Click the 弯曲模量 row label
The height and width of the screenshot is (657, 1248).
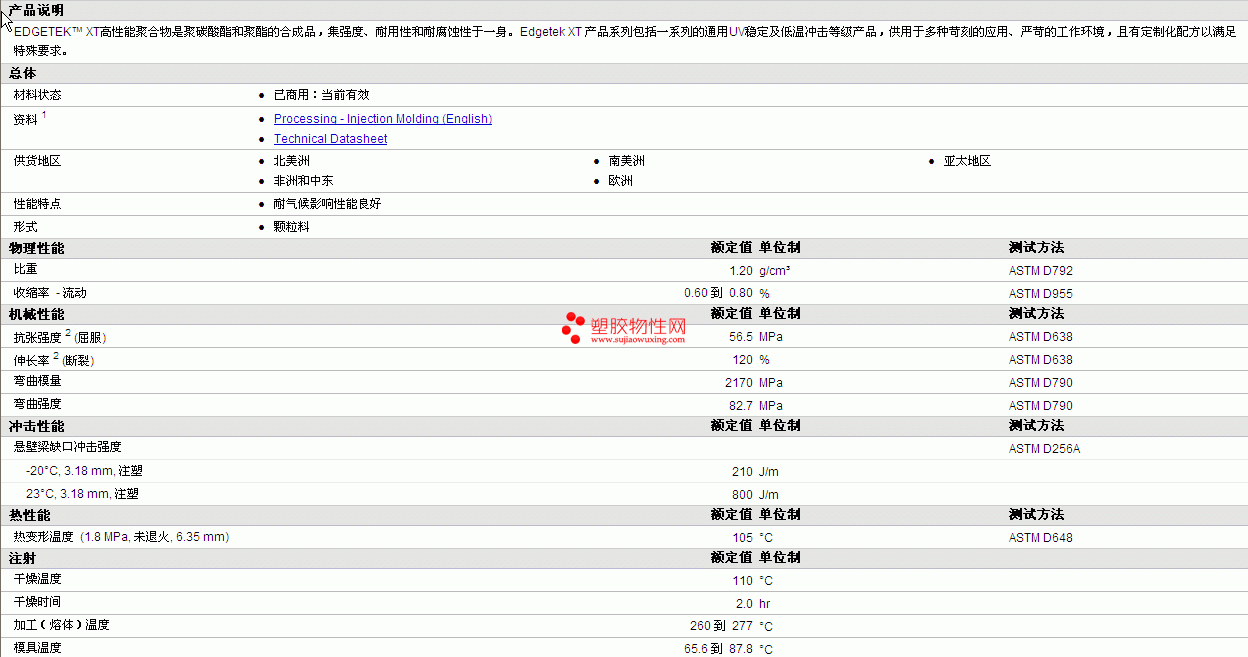click(37, 381)
